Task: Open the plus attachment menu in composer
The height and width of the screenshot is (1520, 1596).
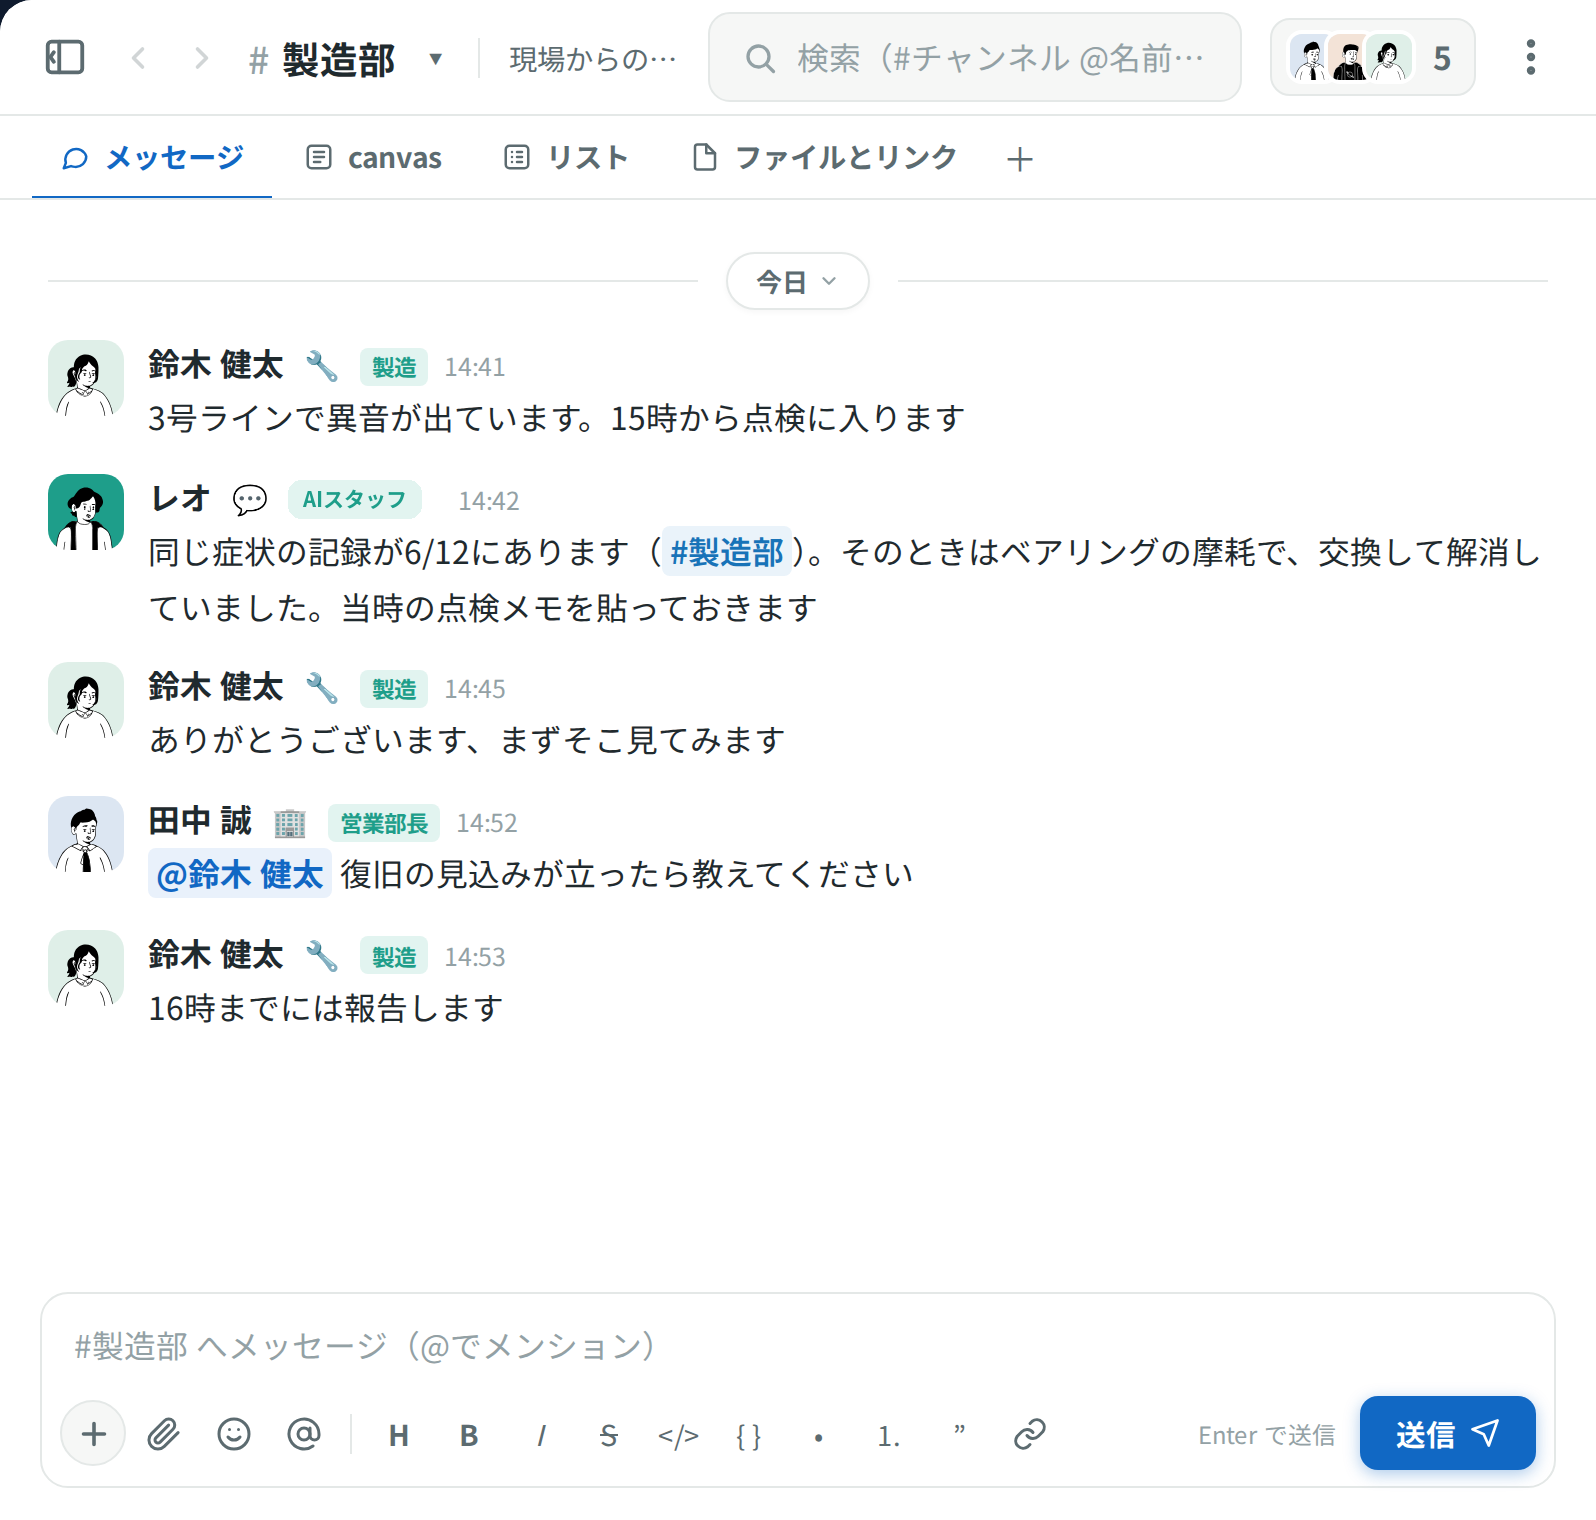Action: (93, 1434)
